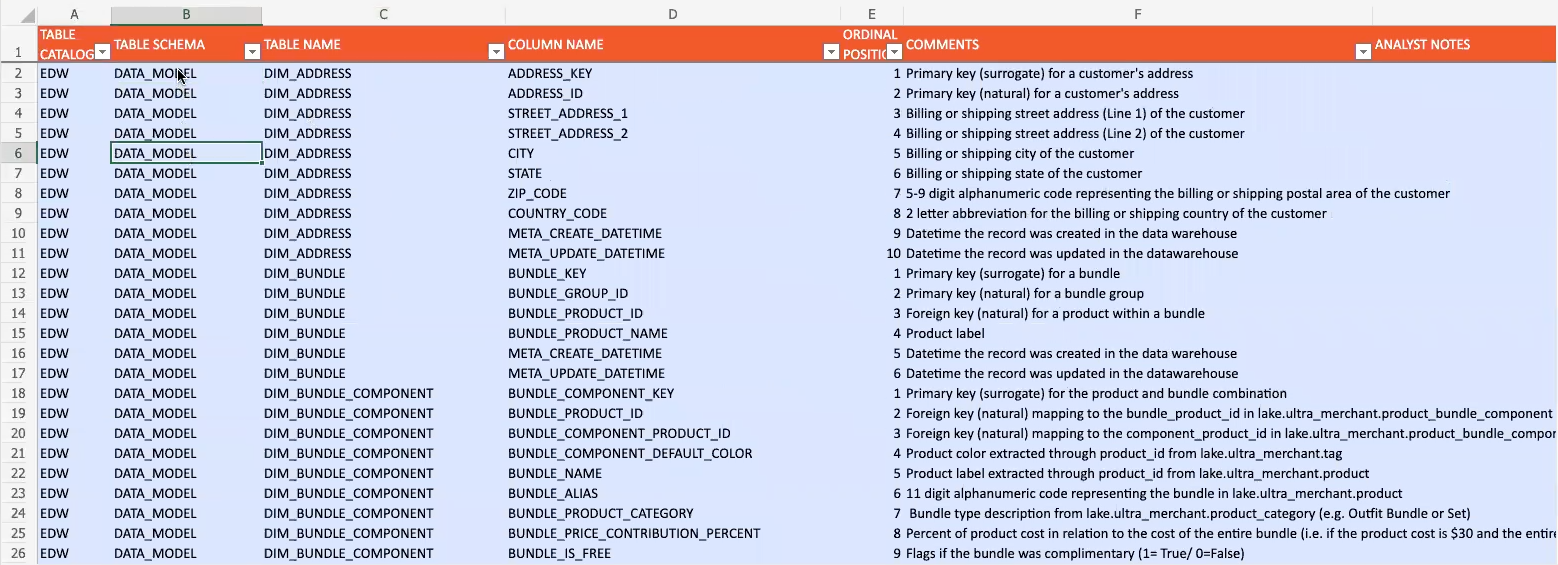
Task: Select DIM_BUNDLE table name in row 12
Action: click(384, 273)
